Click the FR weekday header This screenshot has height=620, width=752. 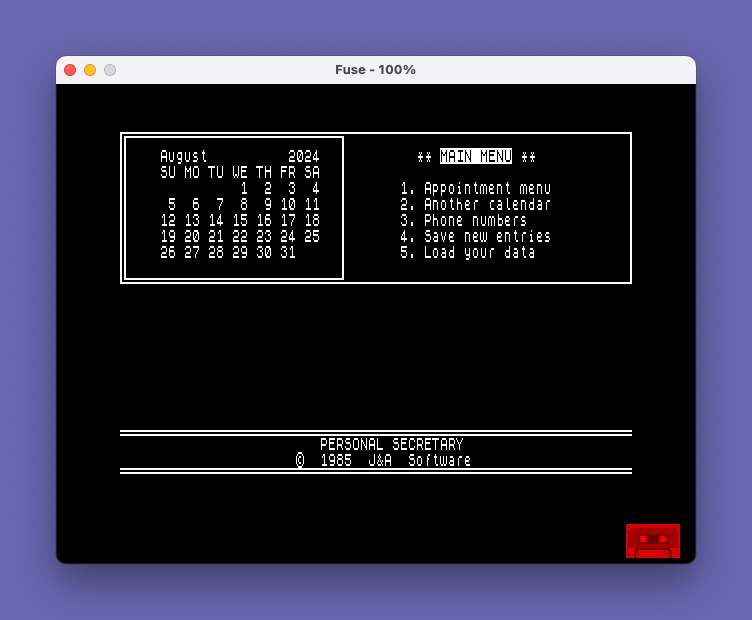pyautogui.click(x=288, y=172)
